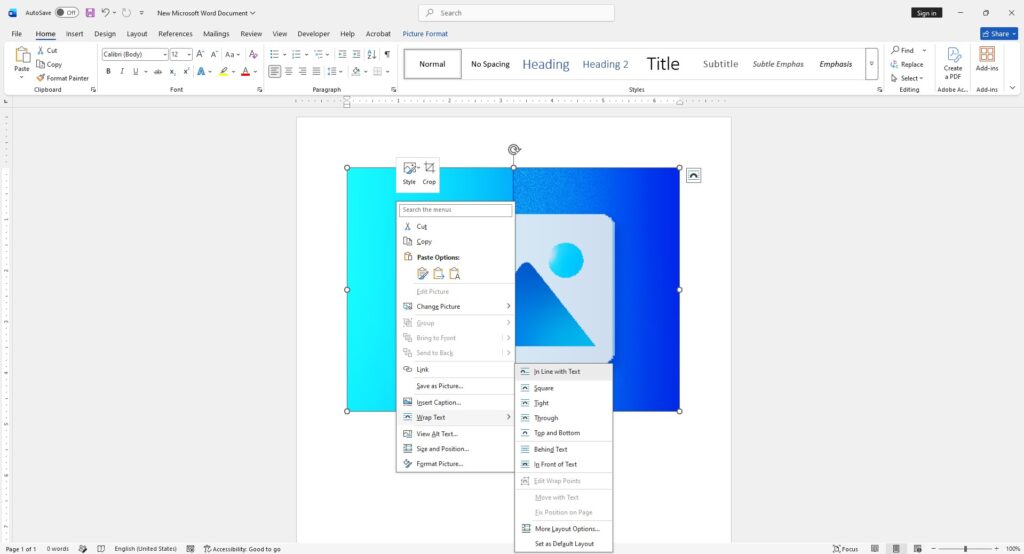Select In Front of Text option
This screenshot has height=554, width=1024.
(x=564, y=464)
